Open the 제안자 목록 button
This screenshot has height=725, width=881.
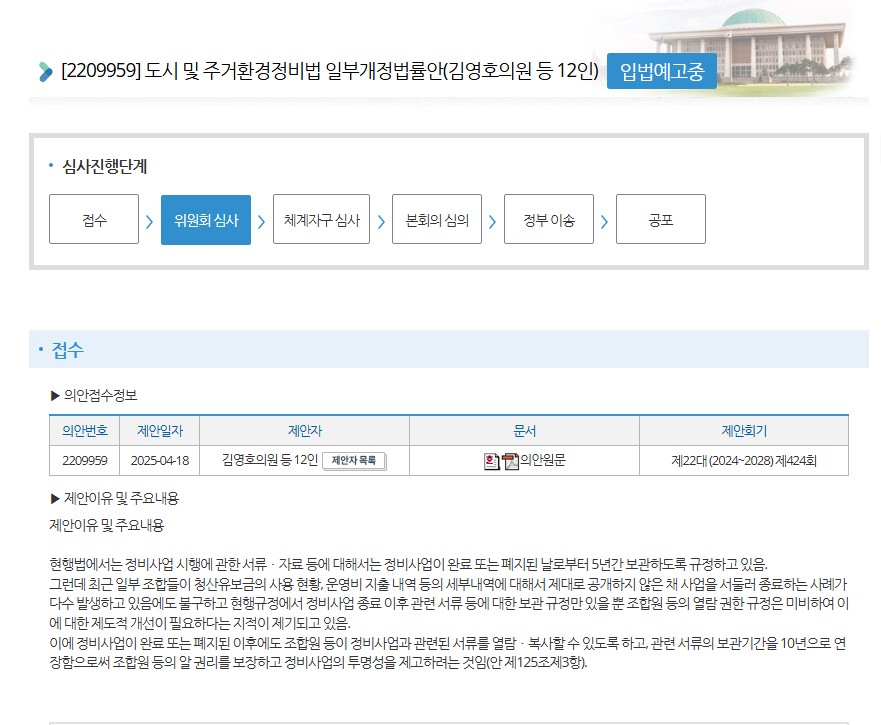(356, 460)
